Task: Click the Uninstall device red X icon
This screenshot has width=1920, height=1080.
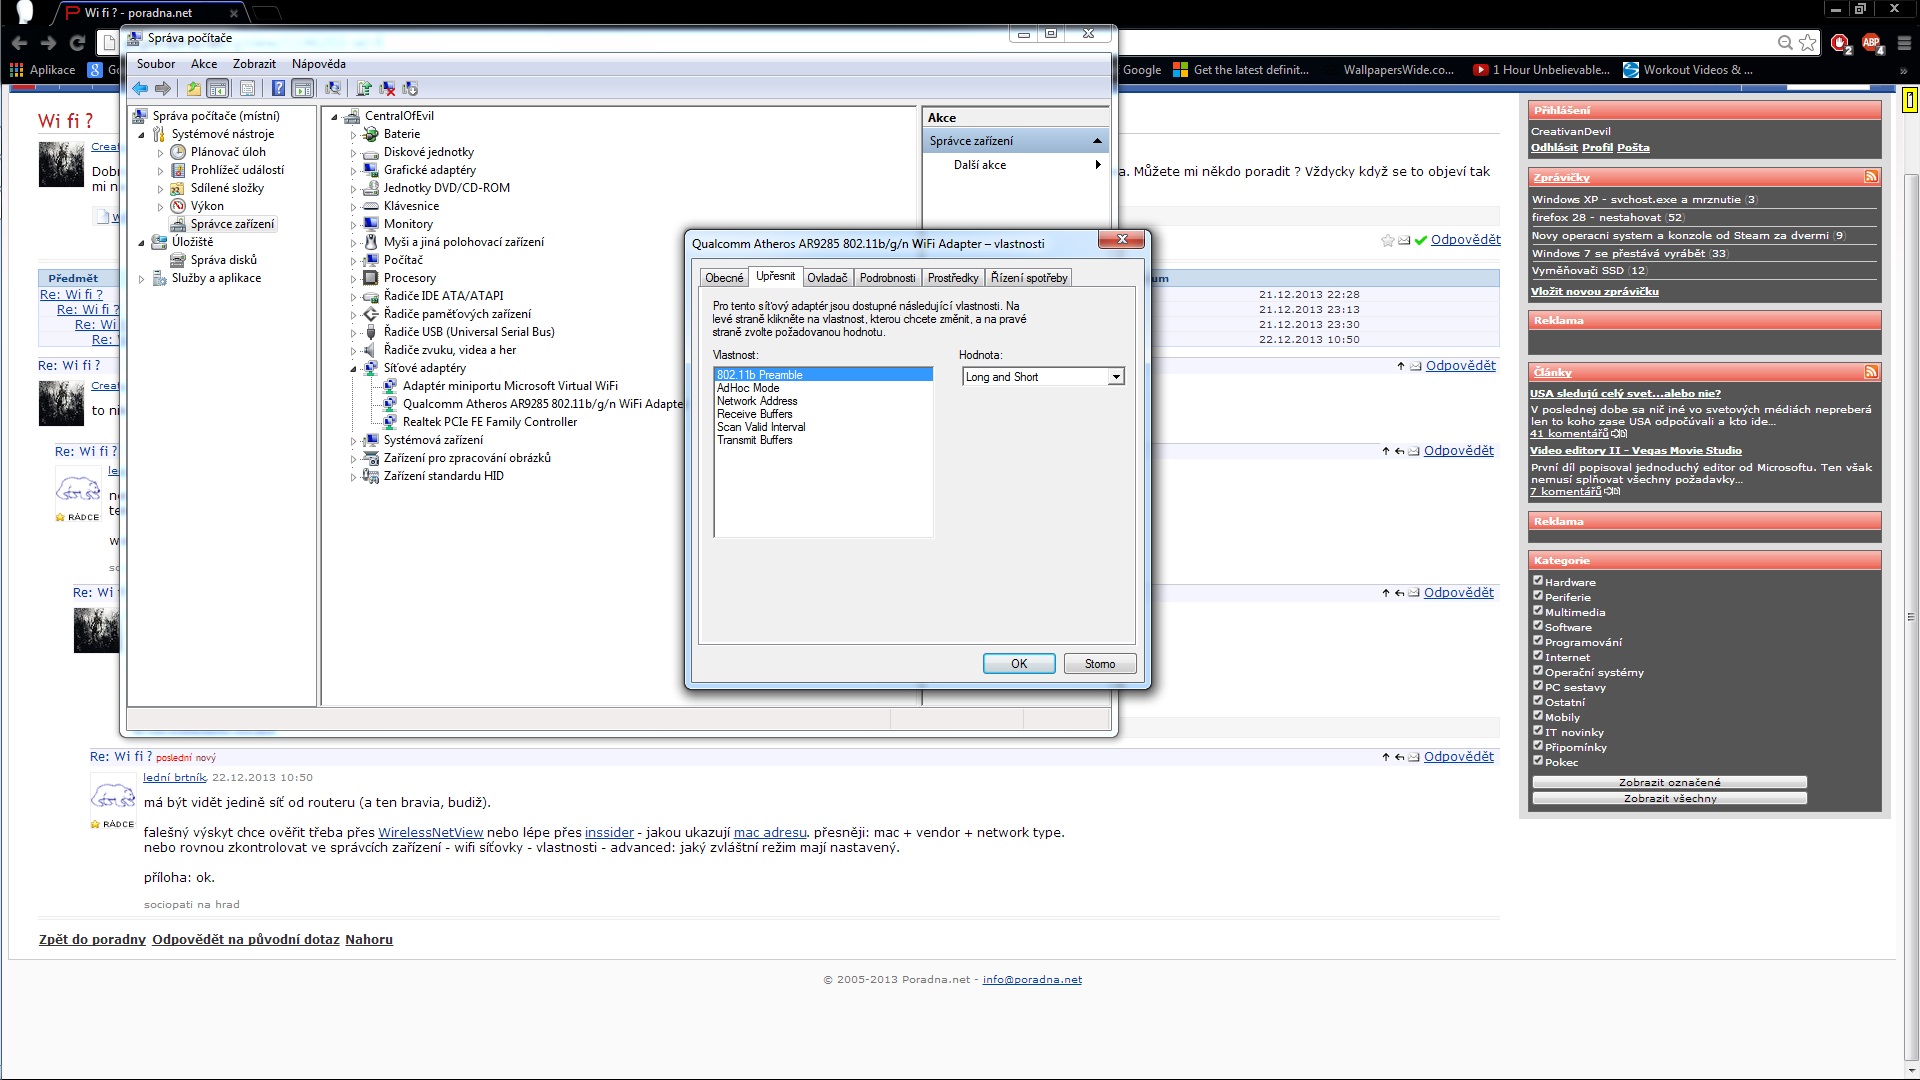Action: click(387, 88)
